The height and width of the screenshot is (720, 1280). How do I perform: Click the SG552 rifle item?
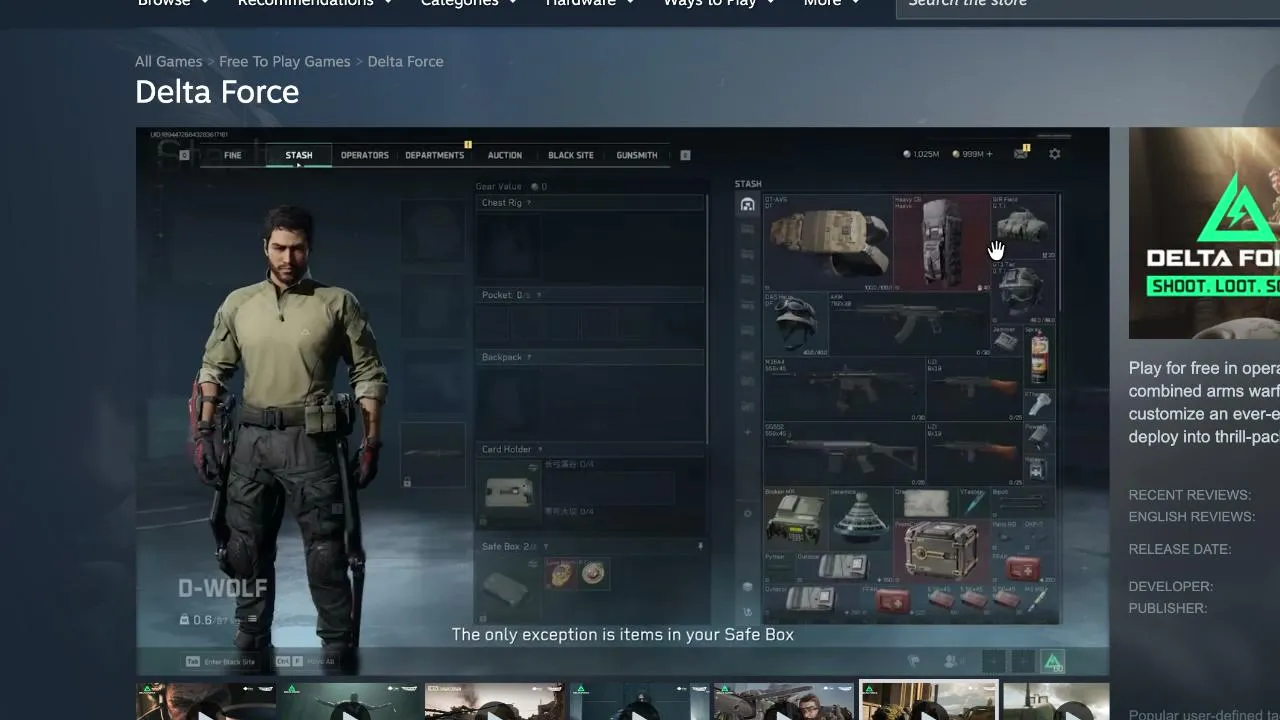pyautogui.click(x=845, y=454)
